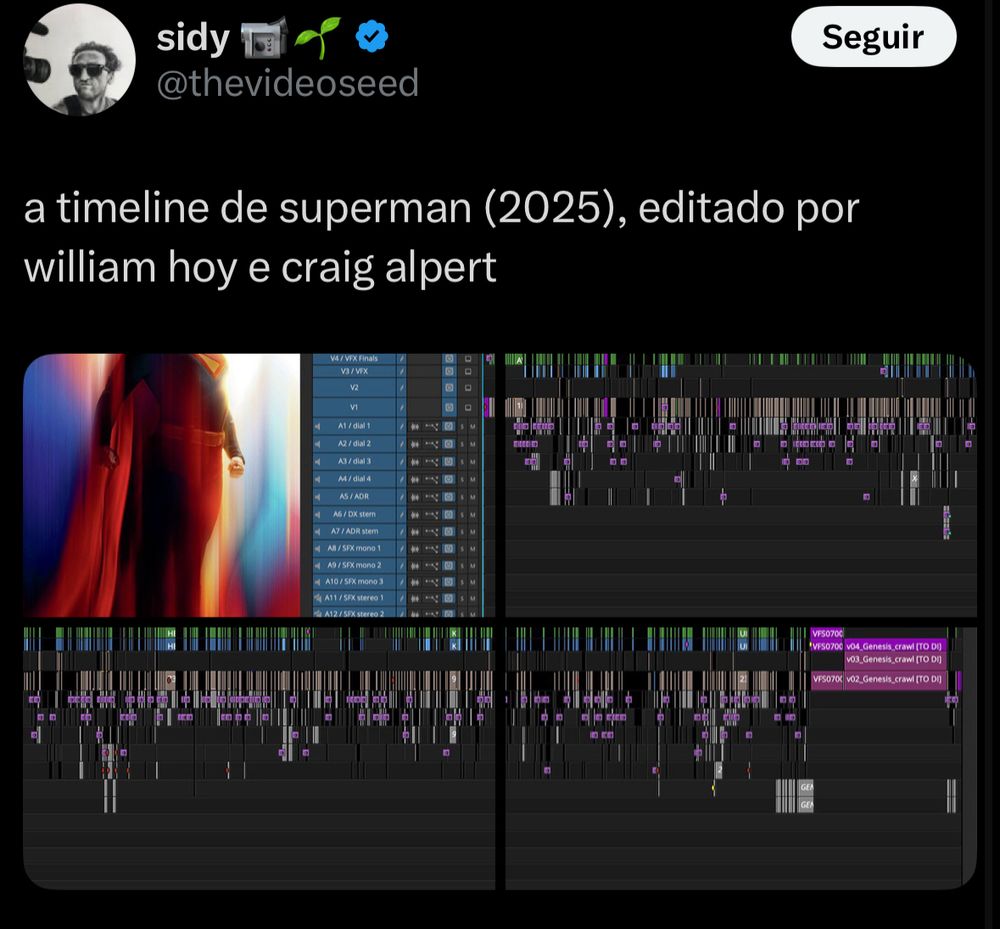Viewport: 1000px width, 929px height.
Task: Toggle power button on V2 track
Action: tap(449, 388)
